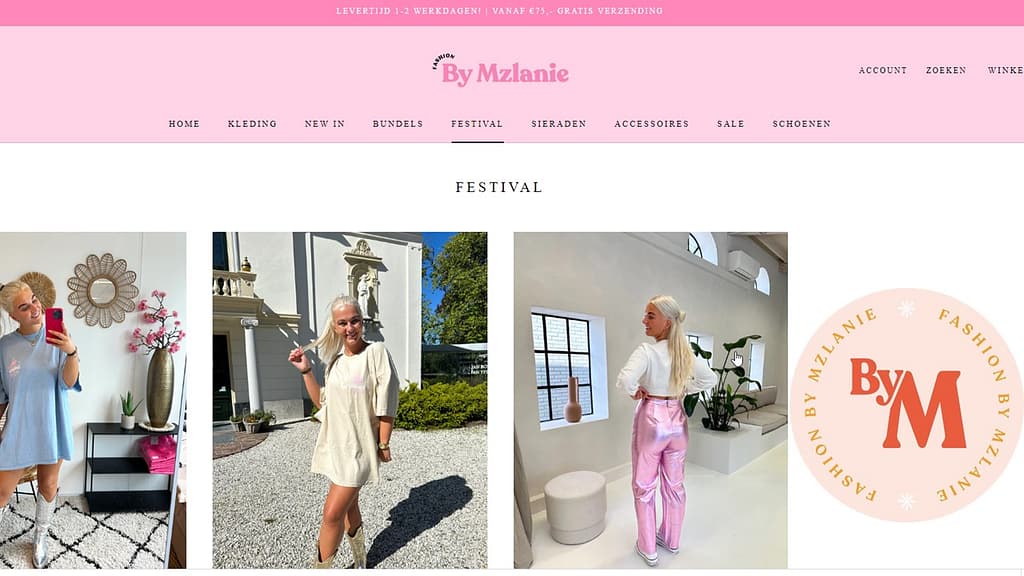Open the SALE section

(731, 123)
